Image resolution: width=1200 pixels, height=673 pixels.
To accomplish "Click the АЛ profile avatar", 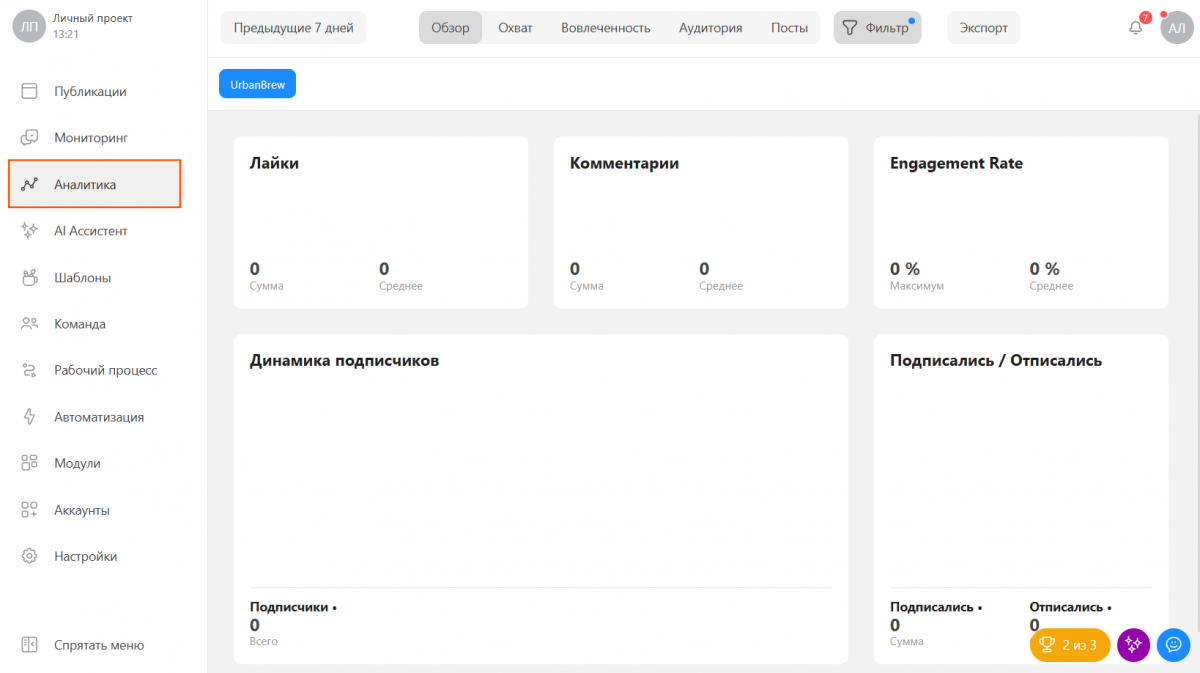I will tap(1176, 27).
